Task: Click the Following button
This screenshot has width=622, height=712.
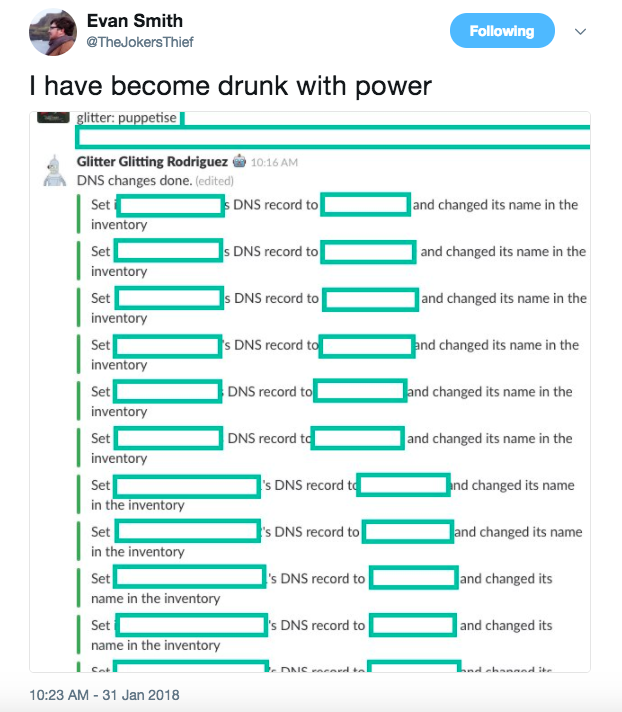Action: [502, 31]
